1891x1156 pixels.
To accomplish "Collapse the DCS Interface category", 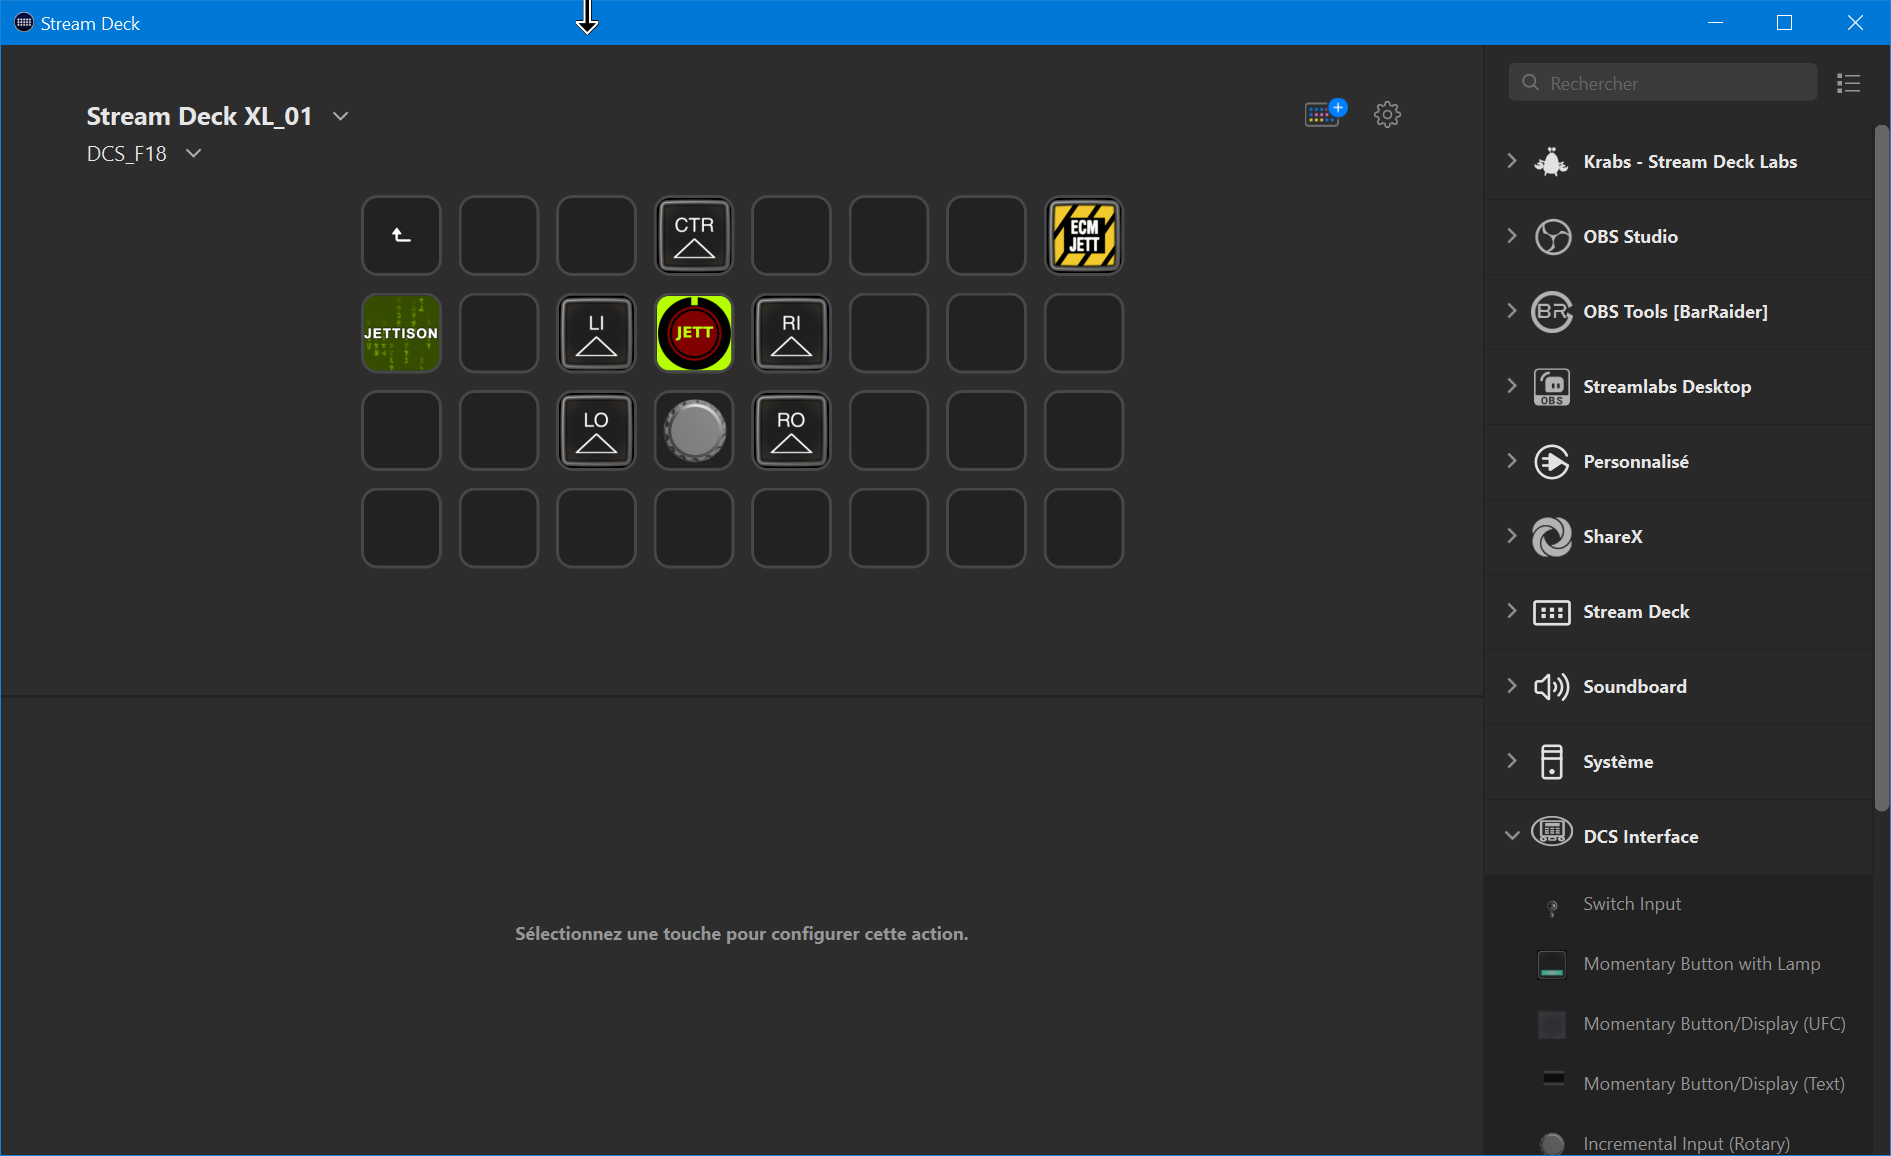I will pyautogui.click(x=1512, y=836).
